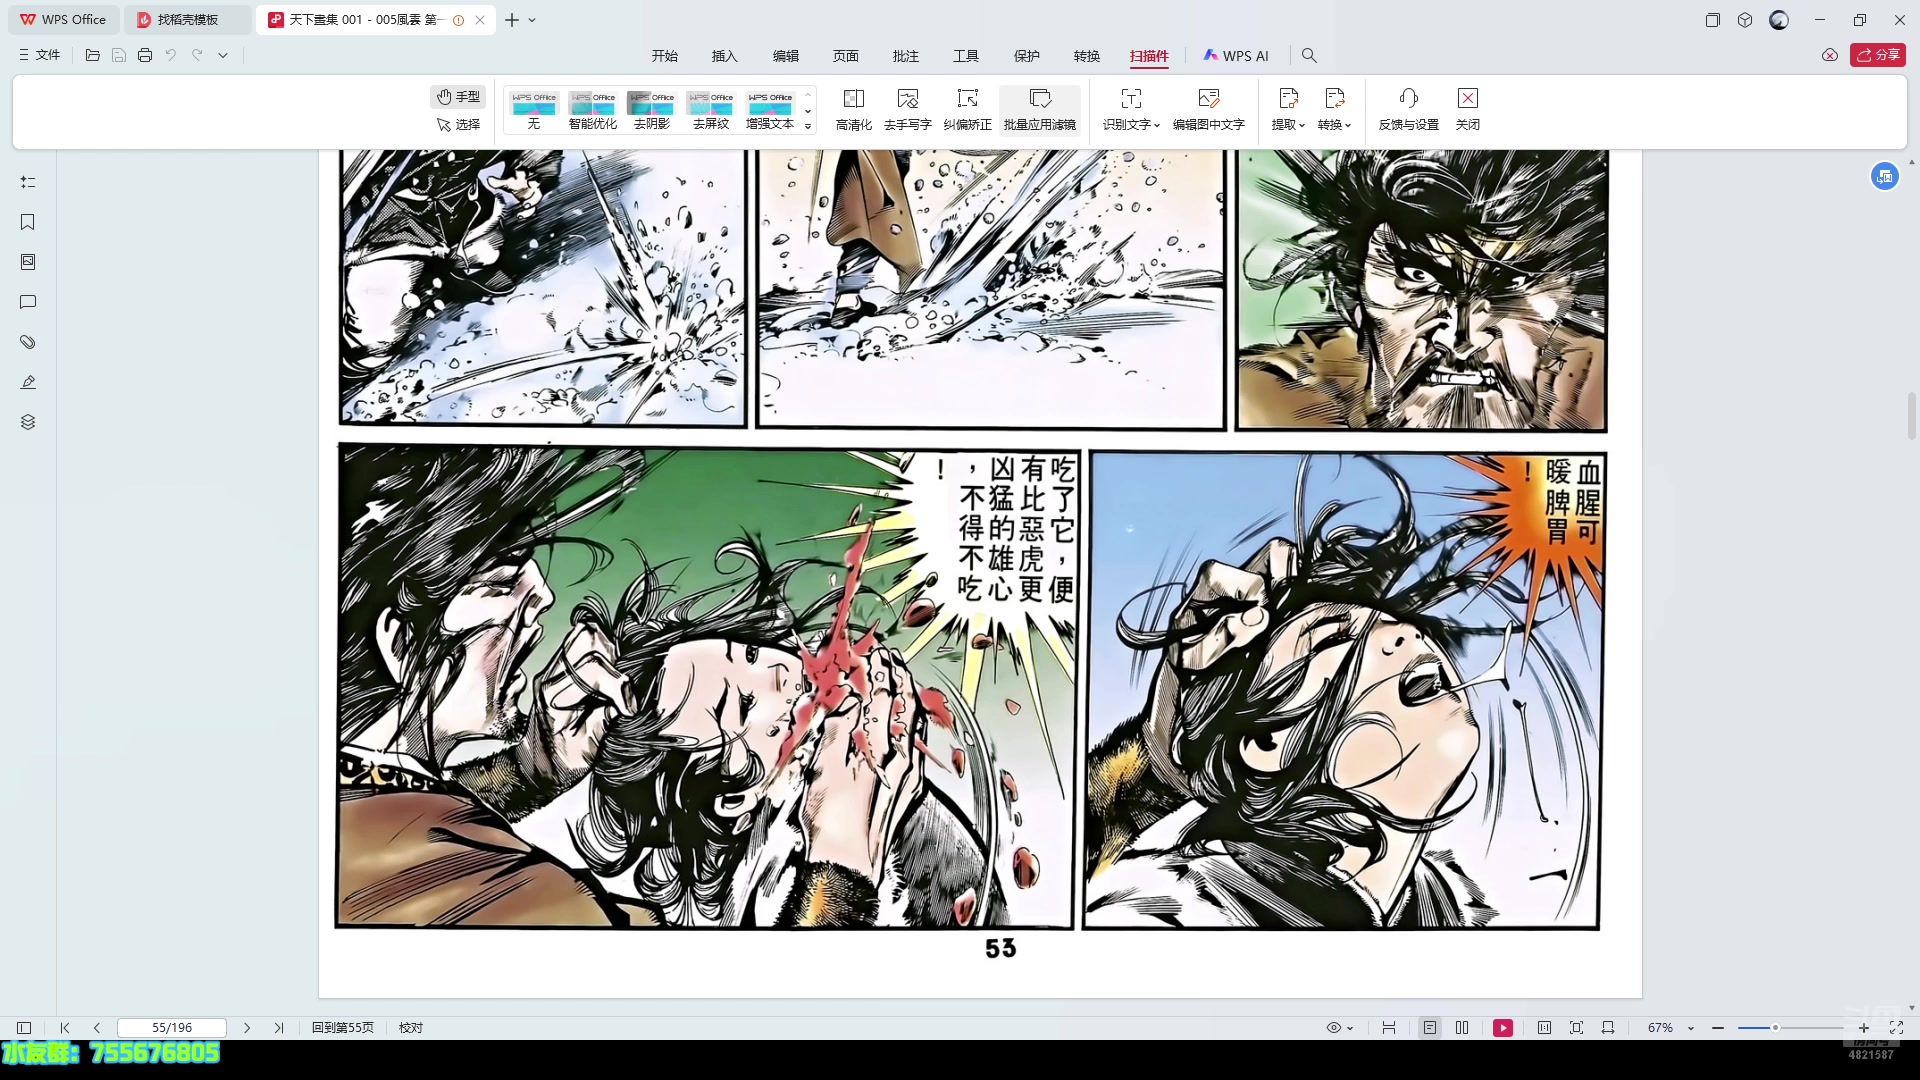Enable single page view mode
This screenshot has width=1920, height=1080.
tap(1430, 1028)
